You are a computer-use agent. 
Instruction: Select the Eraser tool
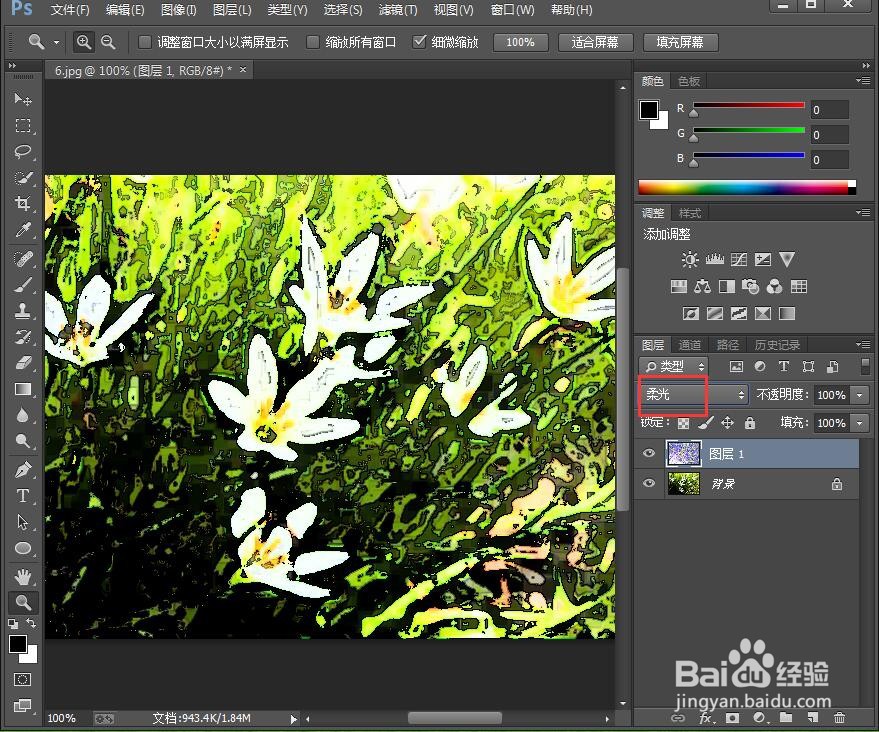click(23, 363)
